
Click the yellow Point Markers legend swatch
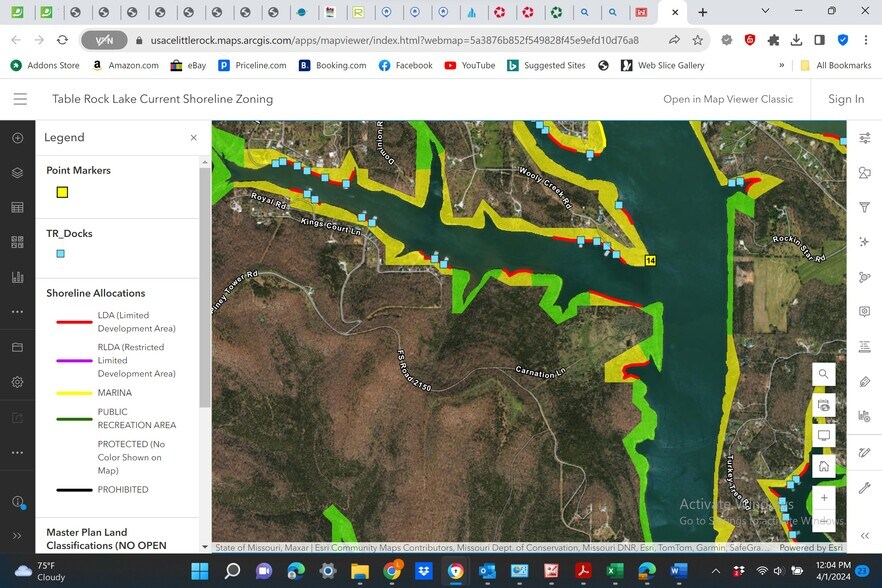62,192
